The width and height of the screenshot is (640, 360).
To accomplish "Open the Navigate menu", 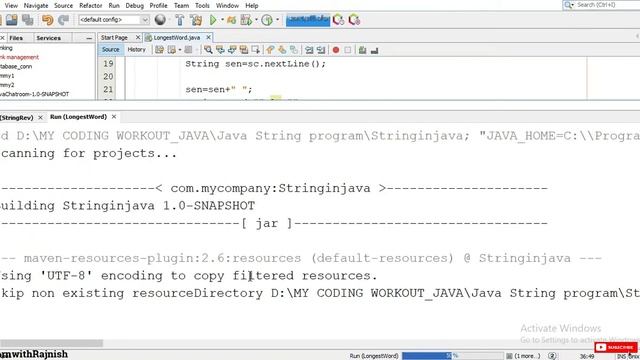I will [x=36, y=6].
